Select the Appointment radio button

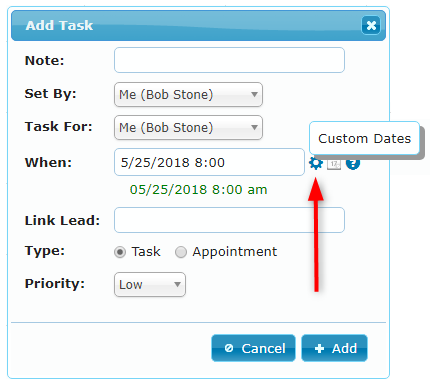(181, 252)
